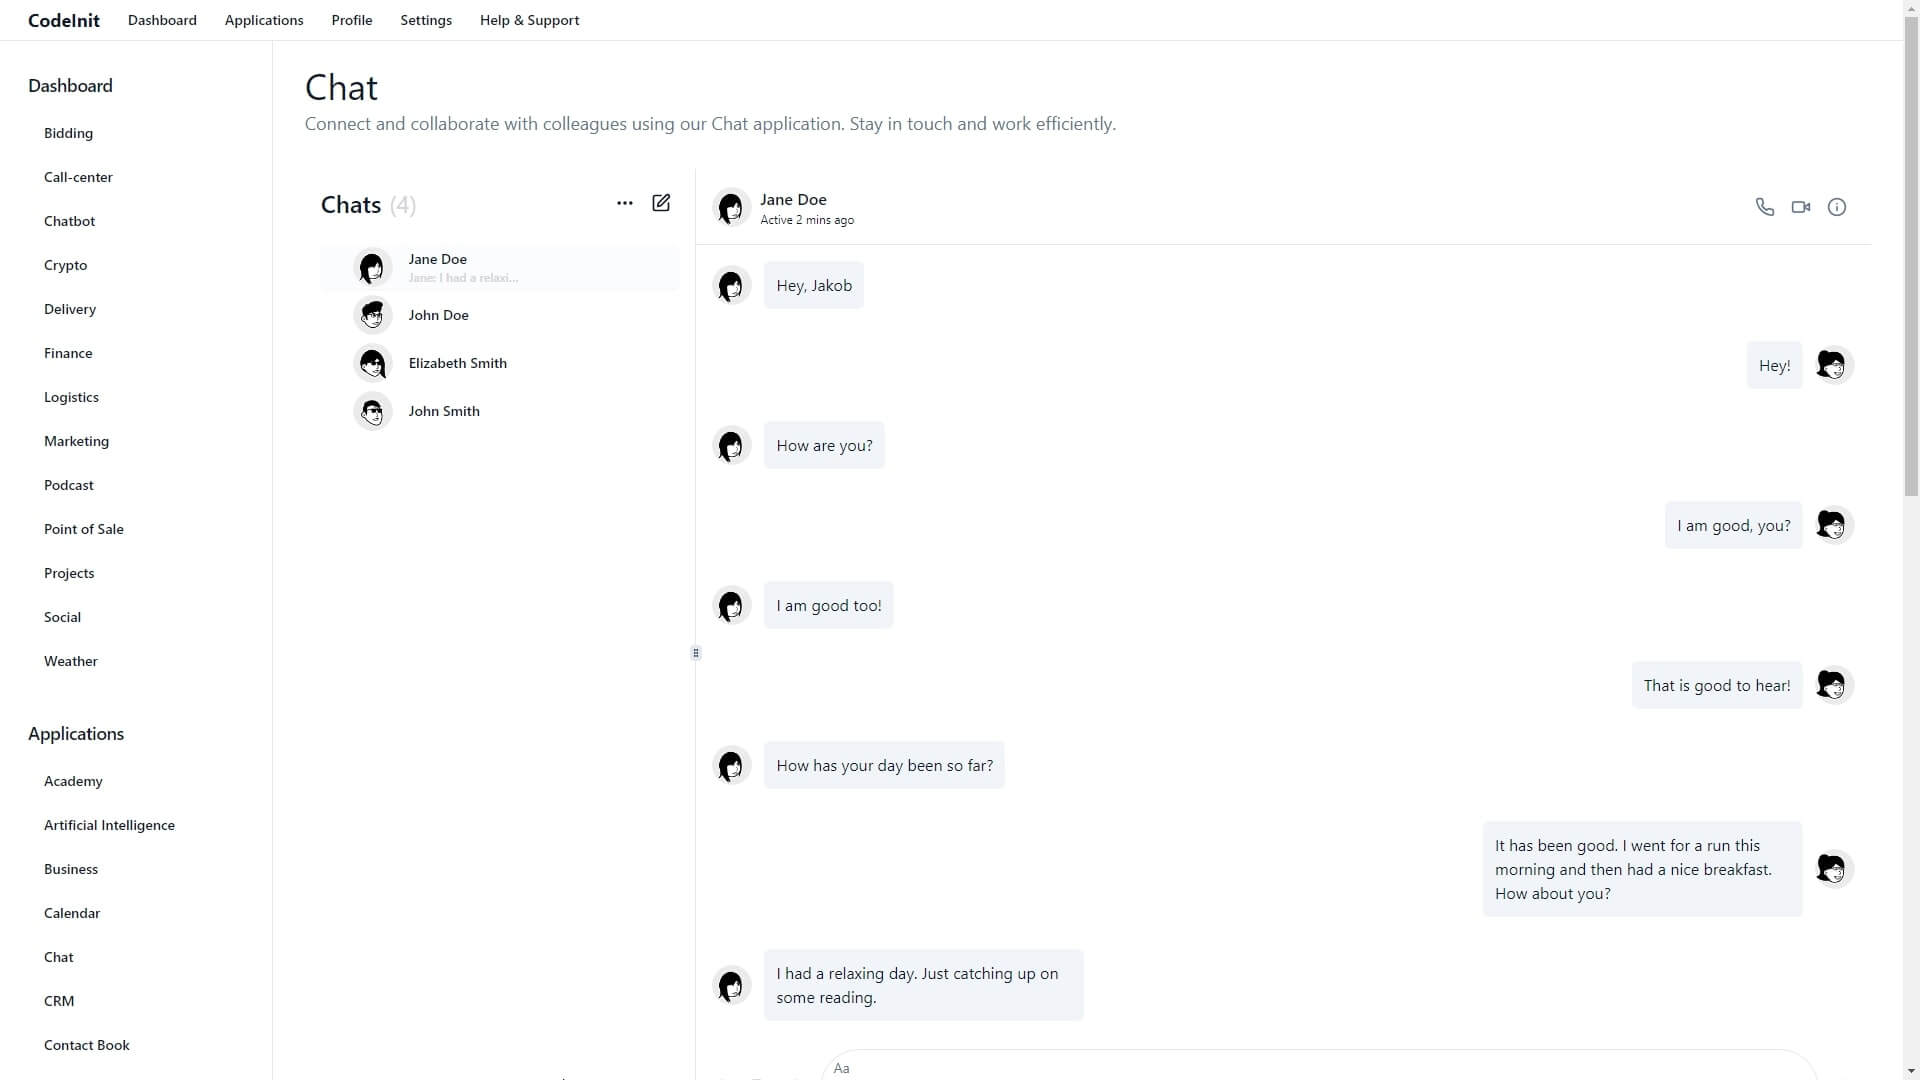1920x1080 pixels.
Task: Open the Chats more options ellipsis
Action: click(625, 203)
